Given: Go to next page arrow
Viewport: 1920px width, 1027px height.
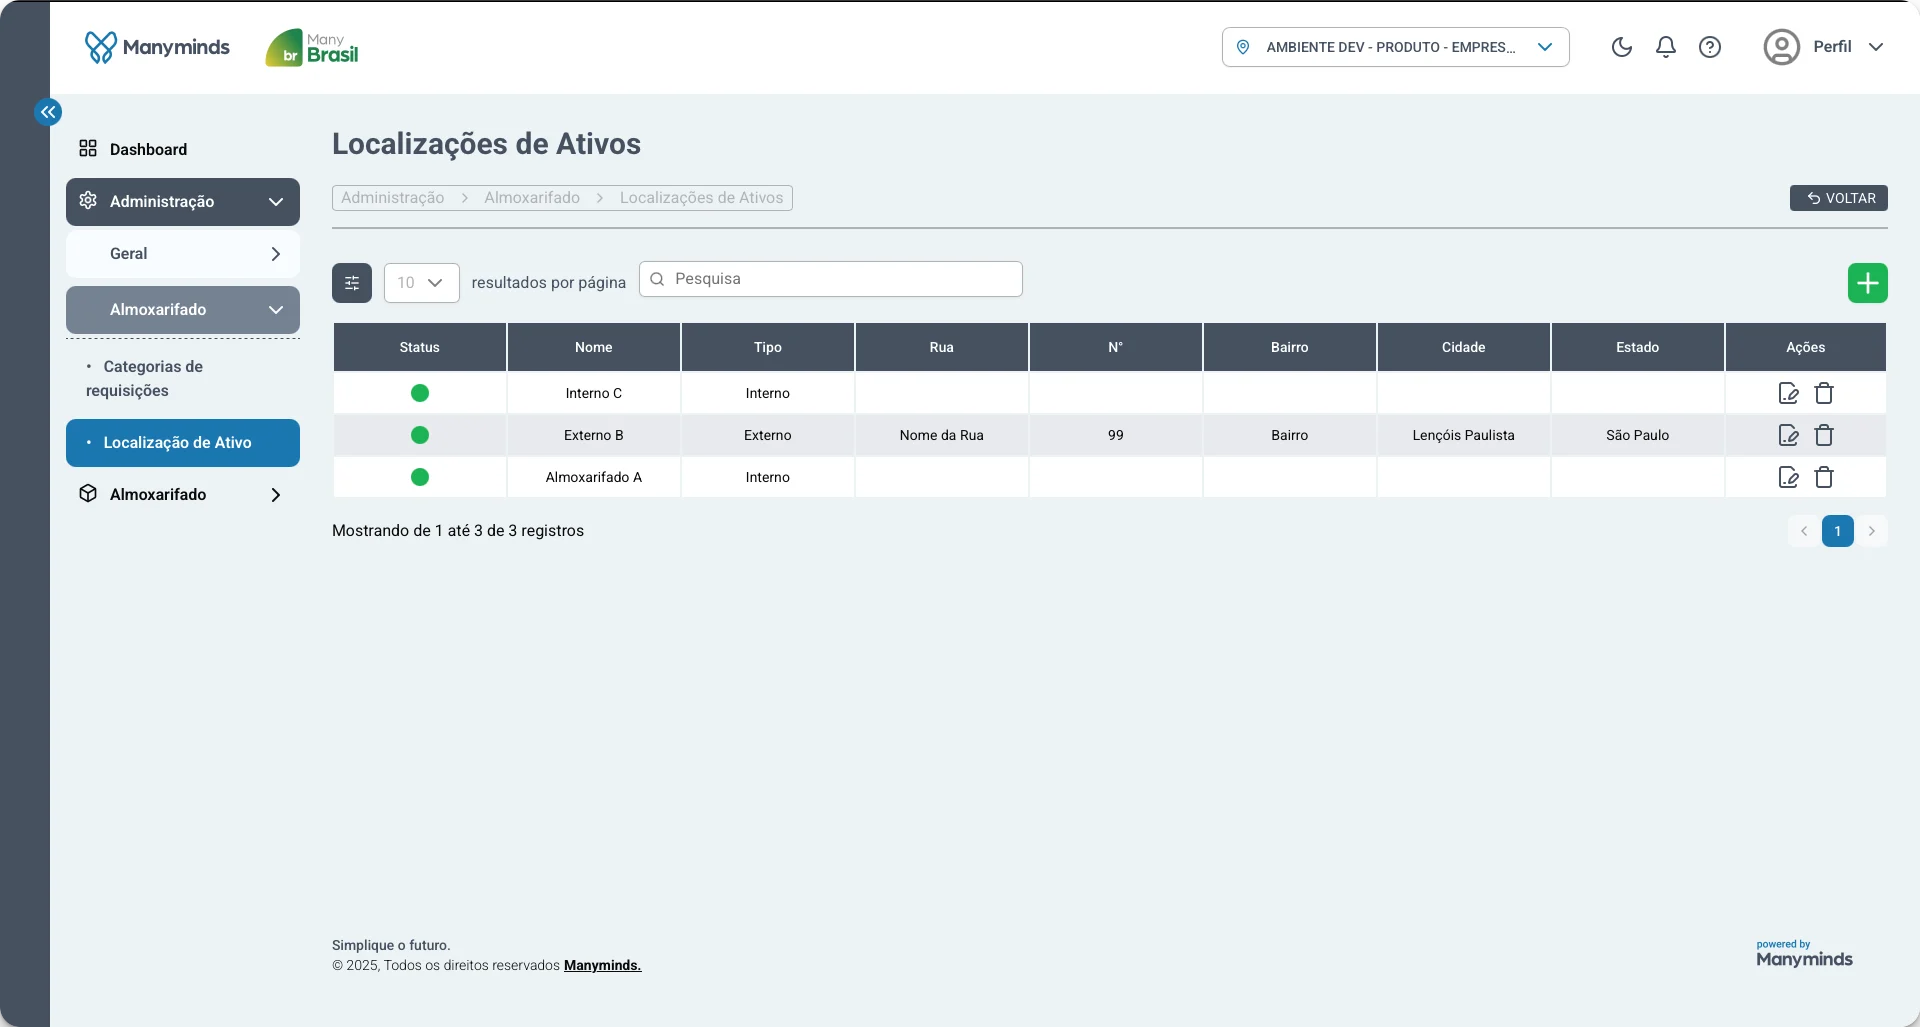Looking at the screenshot, I should pyautogui.click(x=1872, y=531).
